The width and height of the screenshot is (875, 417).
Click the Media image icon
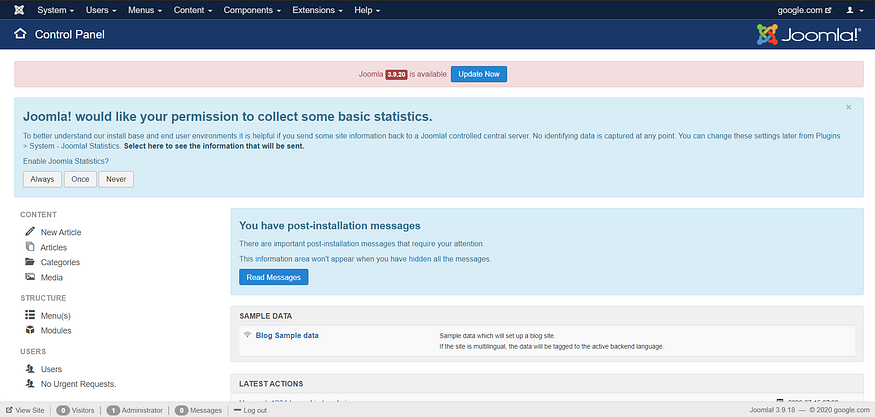30,277
